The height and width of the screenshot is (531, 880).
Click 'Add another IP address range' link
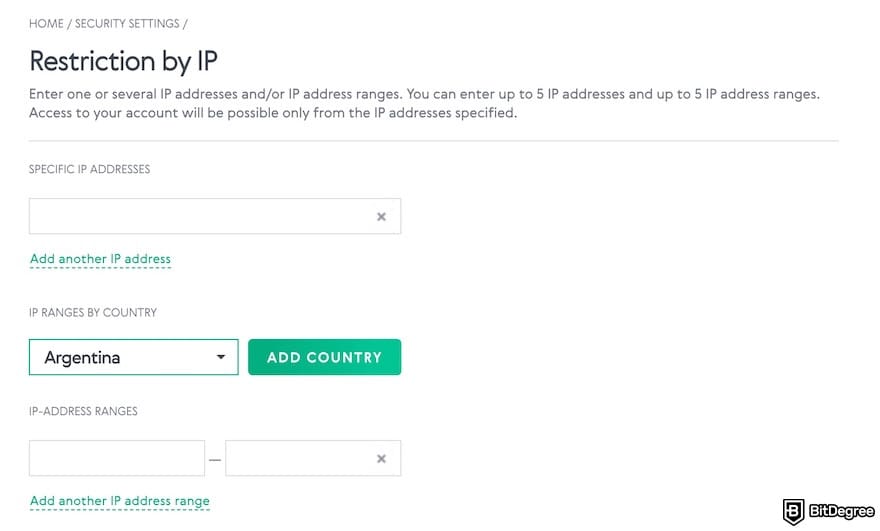pyautogui.click(x=120, y=501)
